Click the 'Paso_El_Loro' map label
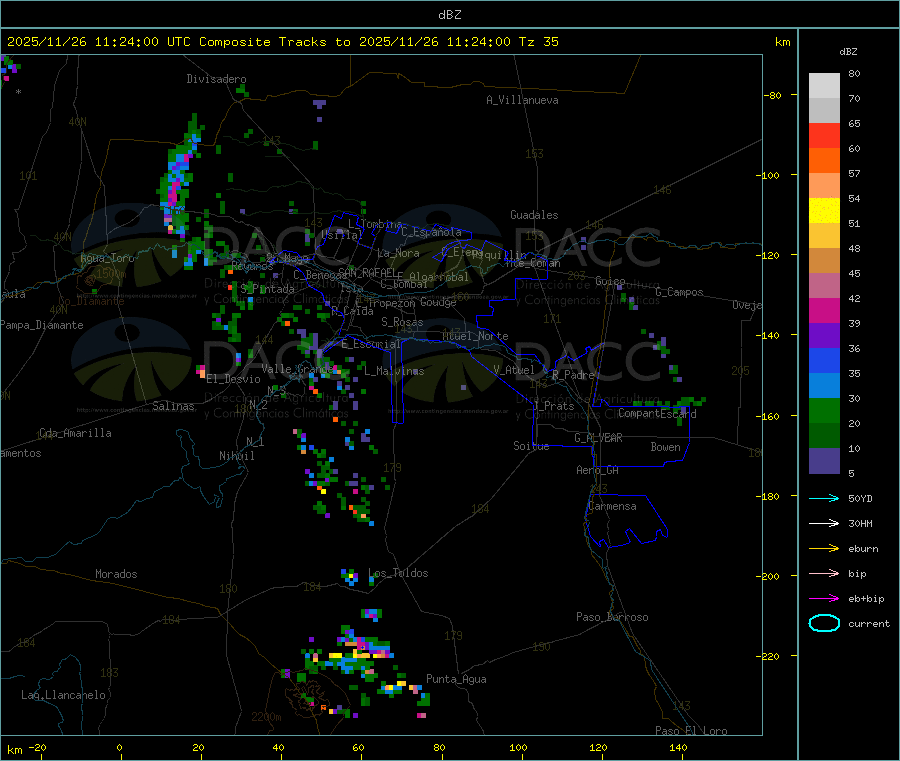This screenshot has width=900, height=761. pos(691,731)
